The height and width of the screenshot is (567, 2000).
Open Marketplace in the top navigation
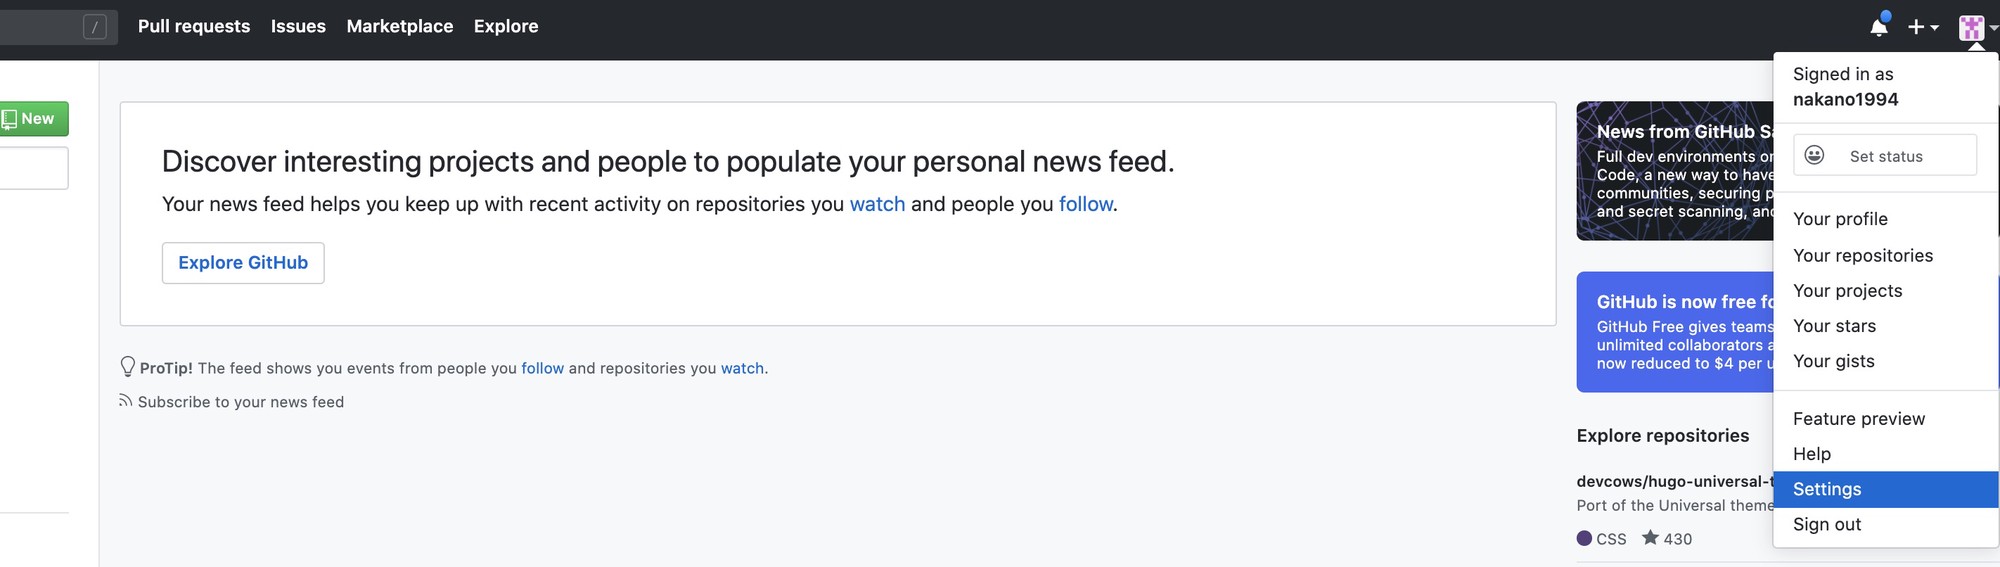coord(400,26)
